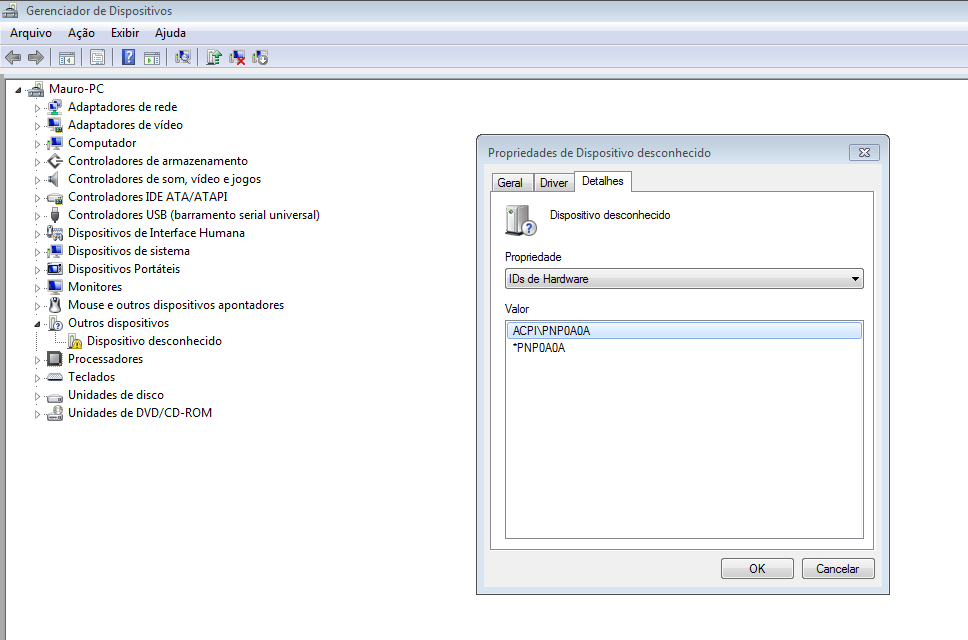The image size is (968, 640).
Task: Click the Controladores IDE ATA/ATAPI icon
Action: (55, 198)
